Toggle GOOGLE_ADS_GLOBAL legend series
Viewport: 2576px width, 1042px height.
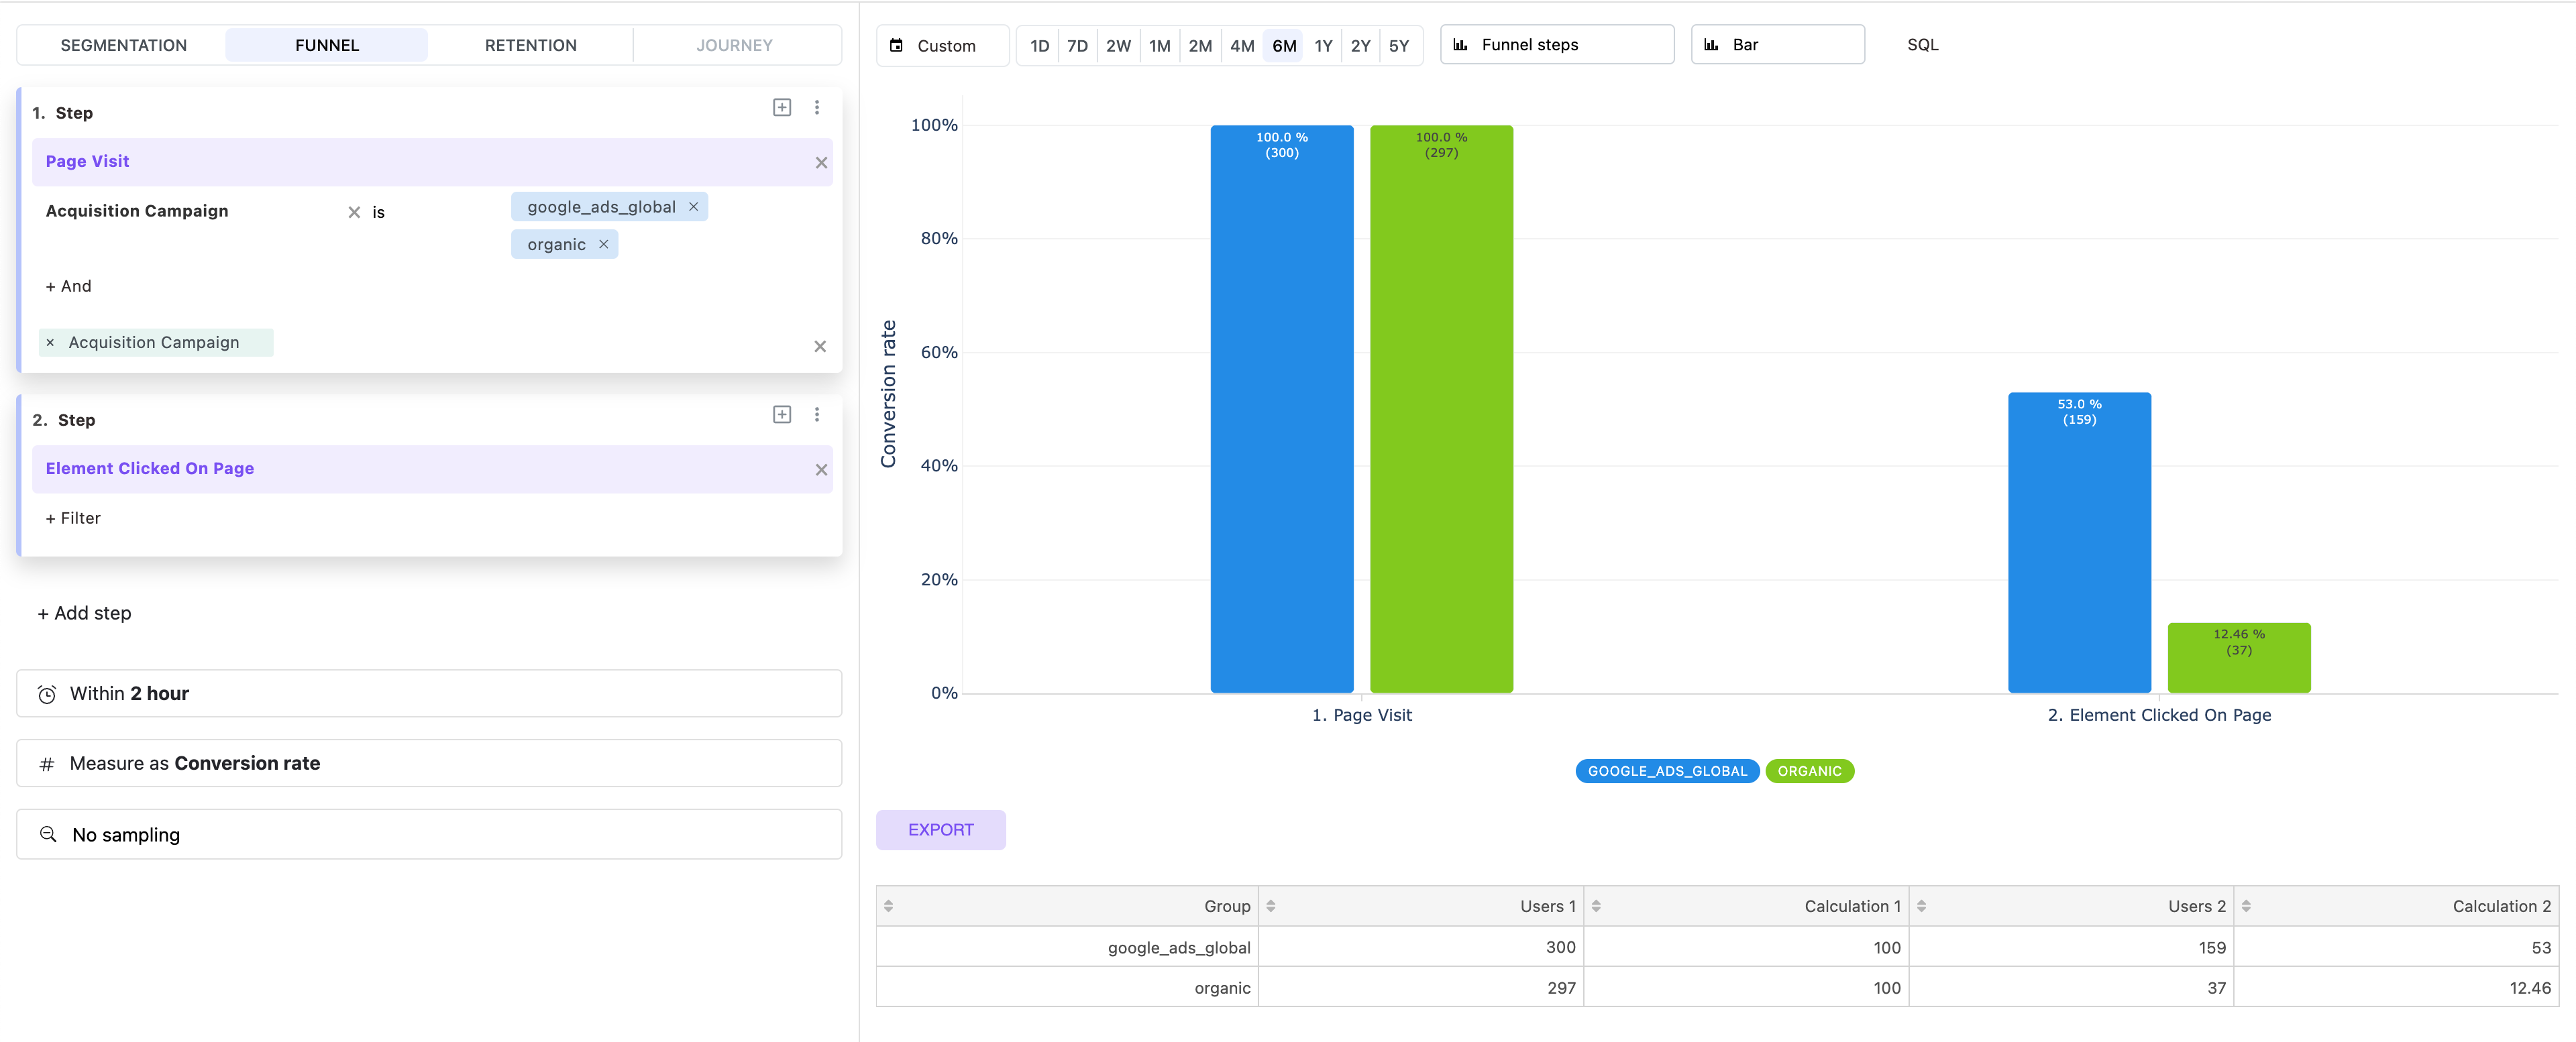click(1666, 771)
